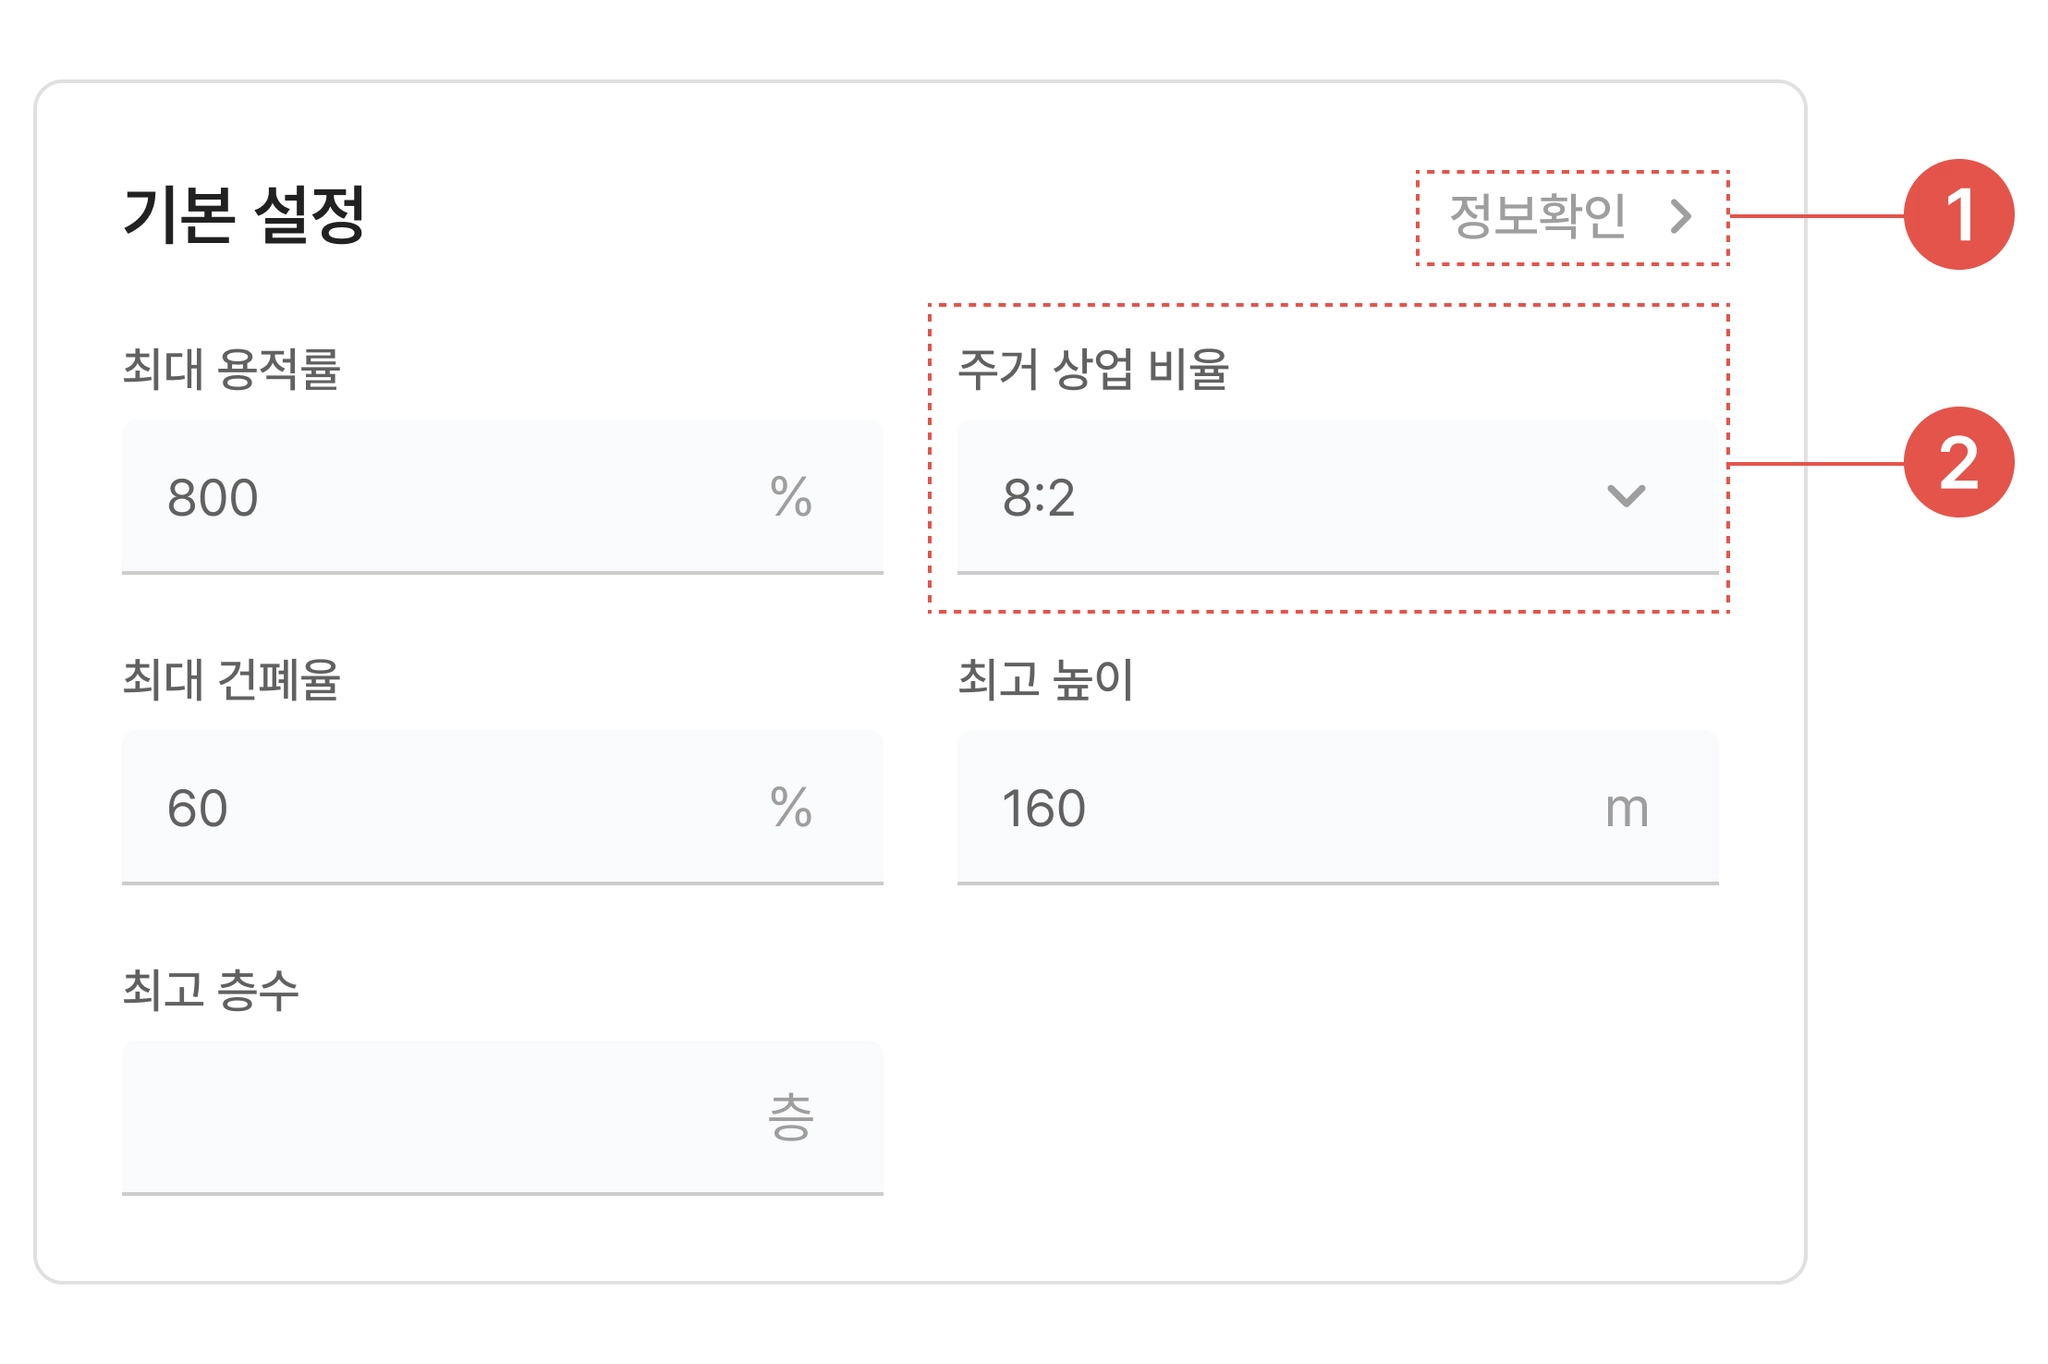Click the 기본 설정 section heading
Screen dimensions: 2048x1364
[x=245, y=215]
